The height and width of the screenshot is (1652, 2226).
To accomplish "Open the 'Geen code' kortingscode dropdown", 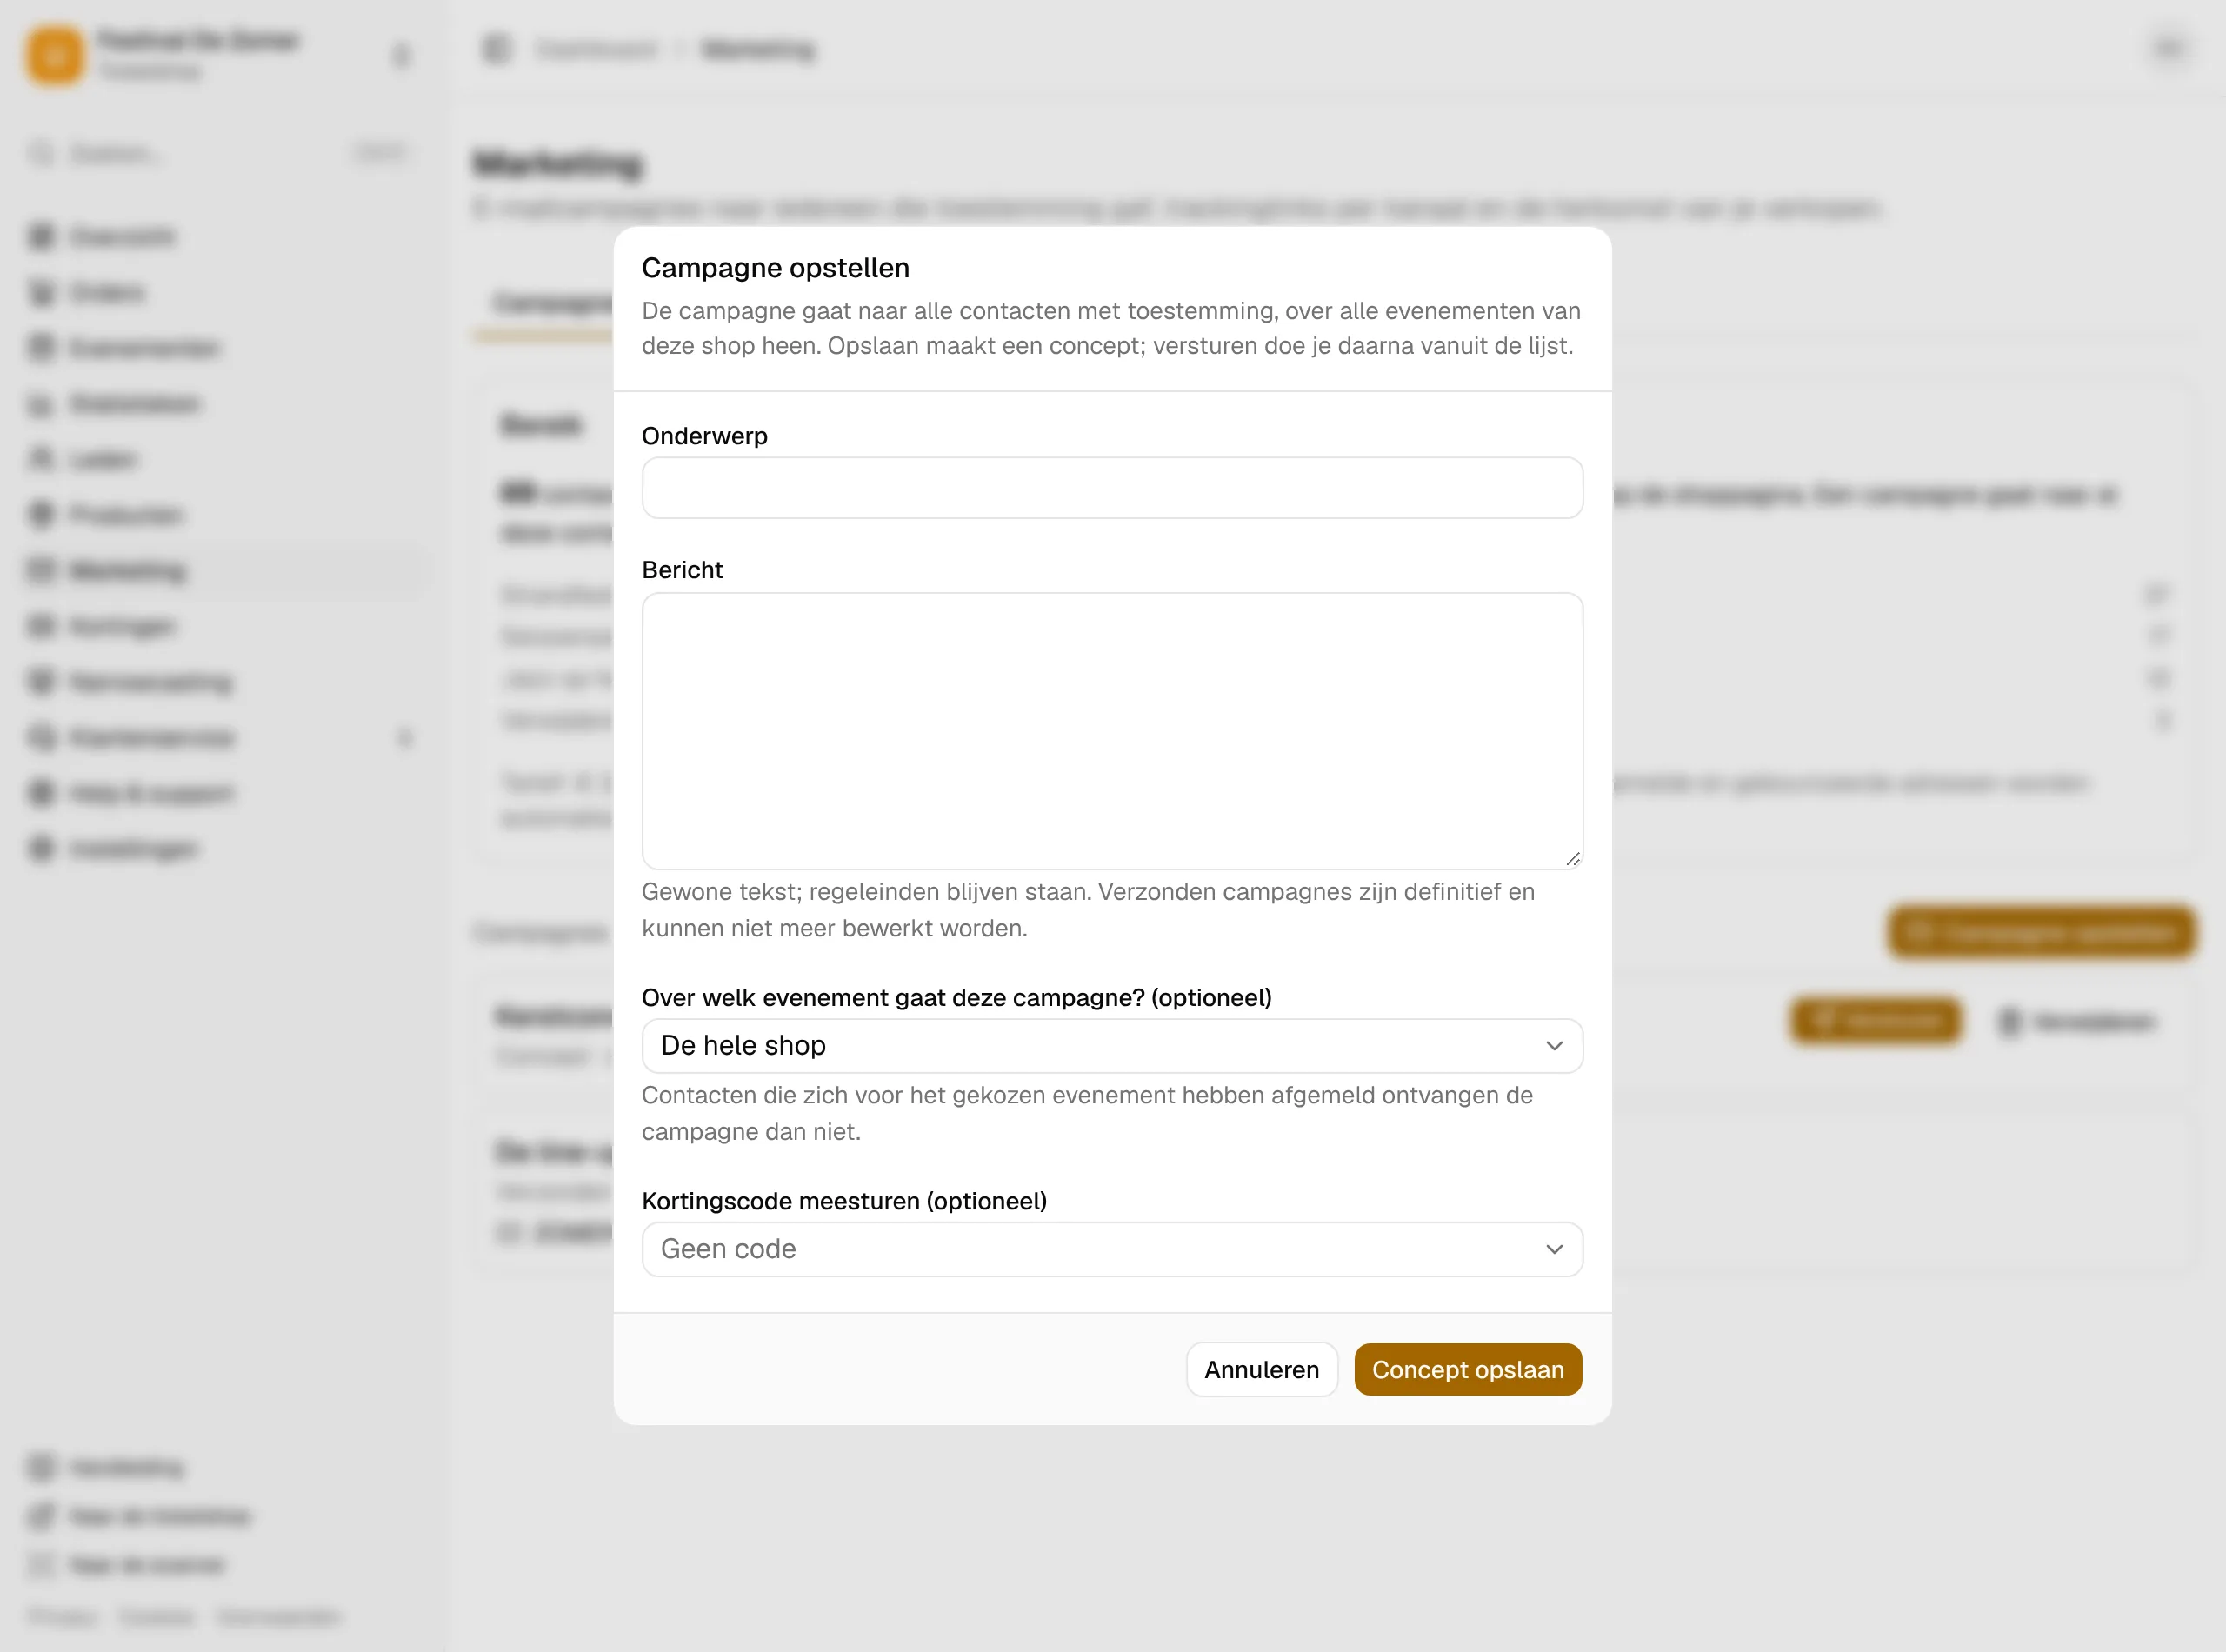I will point(1112,1249).
